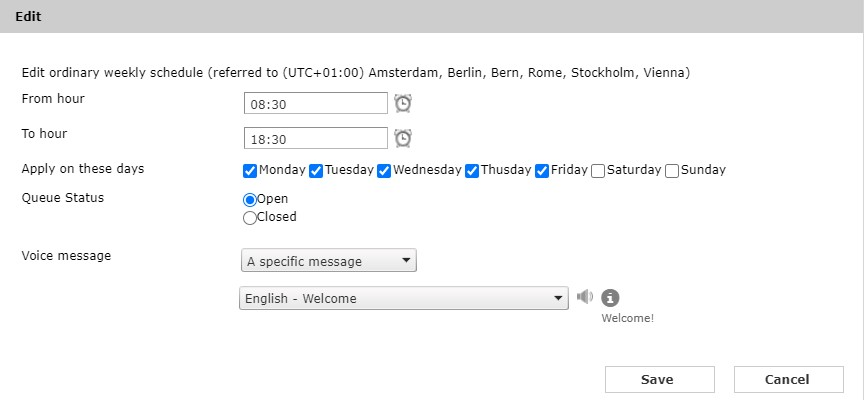Open the time picker for To hour

[403, 138]
